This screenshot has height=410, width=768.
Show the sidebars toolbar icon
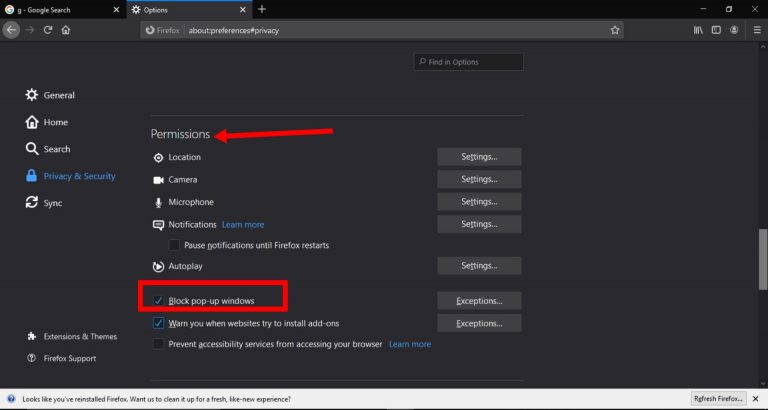tap(716, 30)
